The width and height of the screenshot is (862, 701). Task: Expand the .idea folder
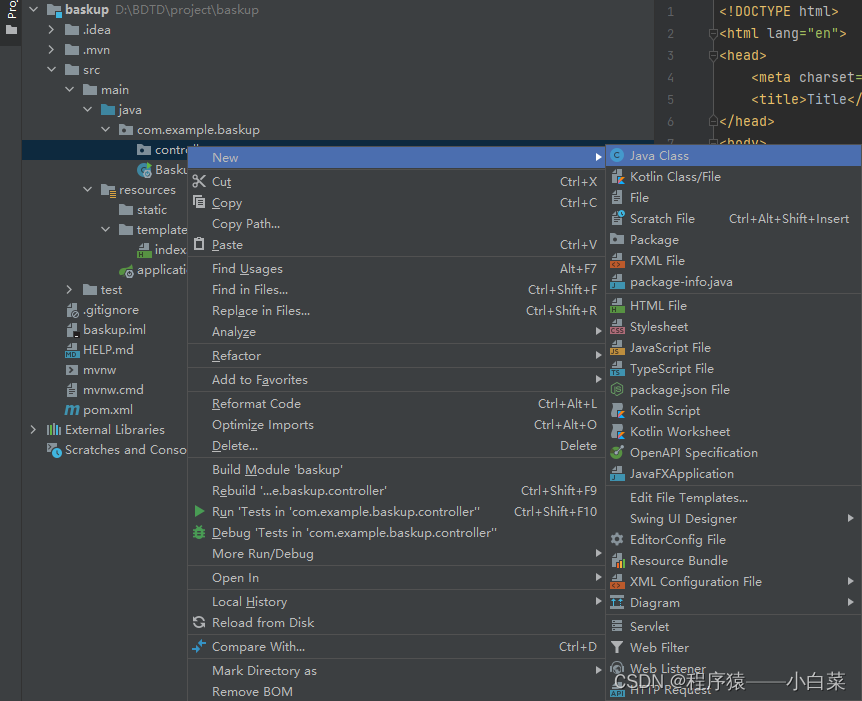tap(51, 30)
